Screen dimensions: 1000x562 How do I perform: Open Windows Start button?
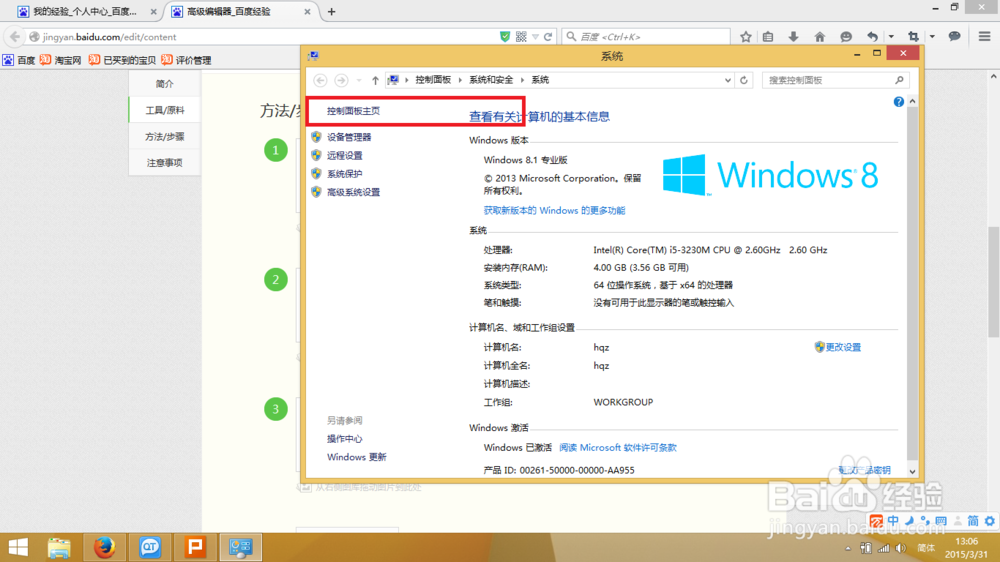pos(18,547)
